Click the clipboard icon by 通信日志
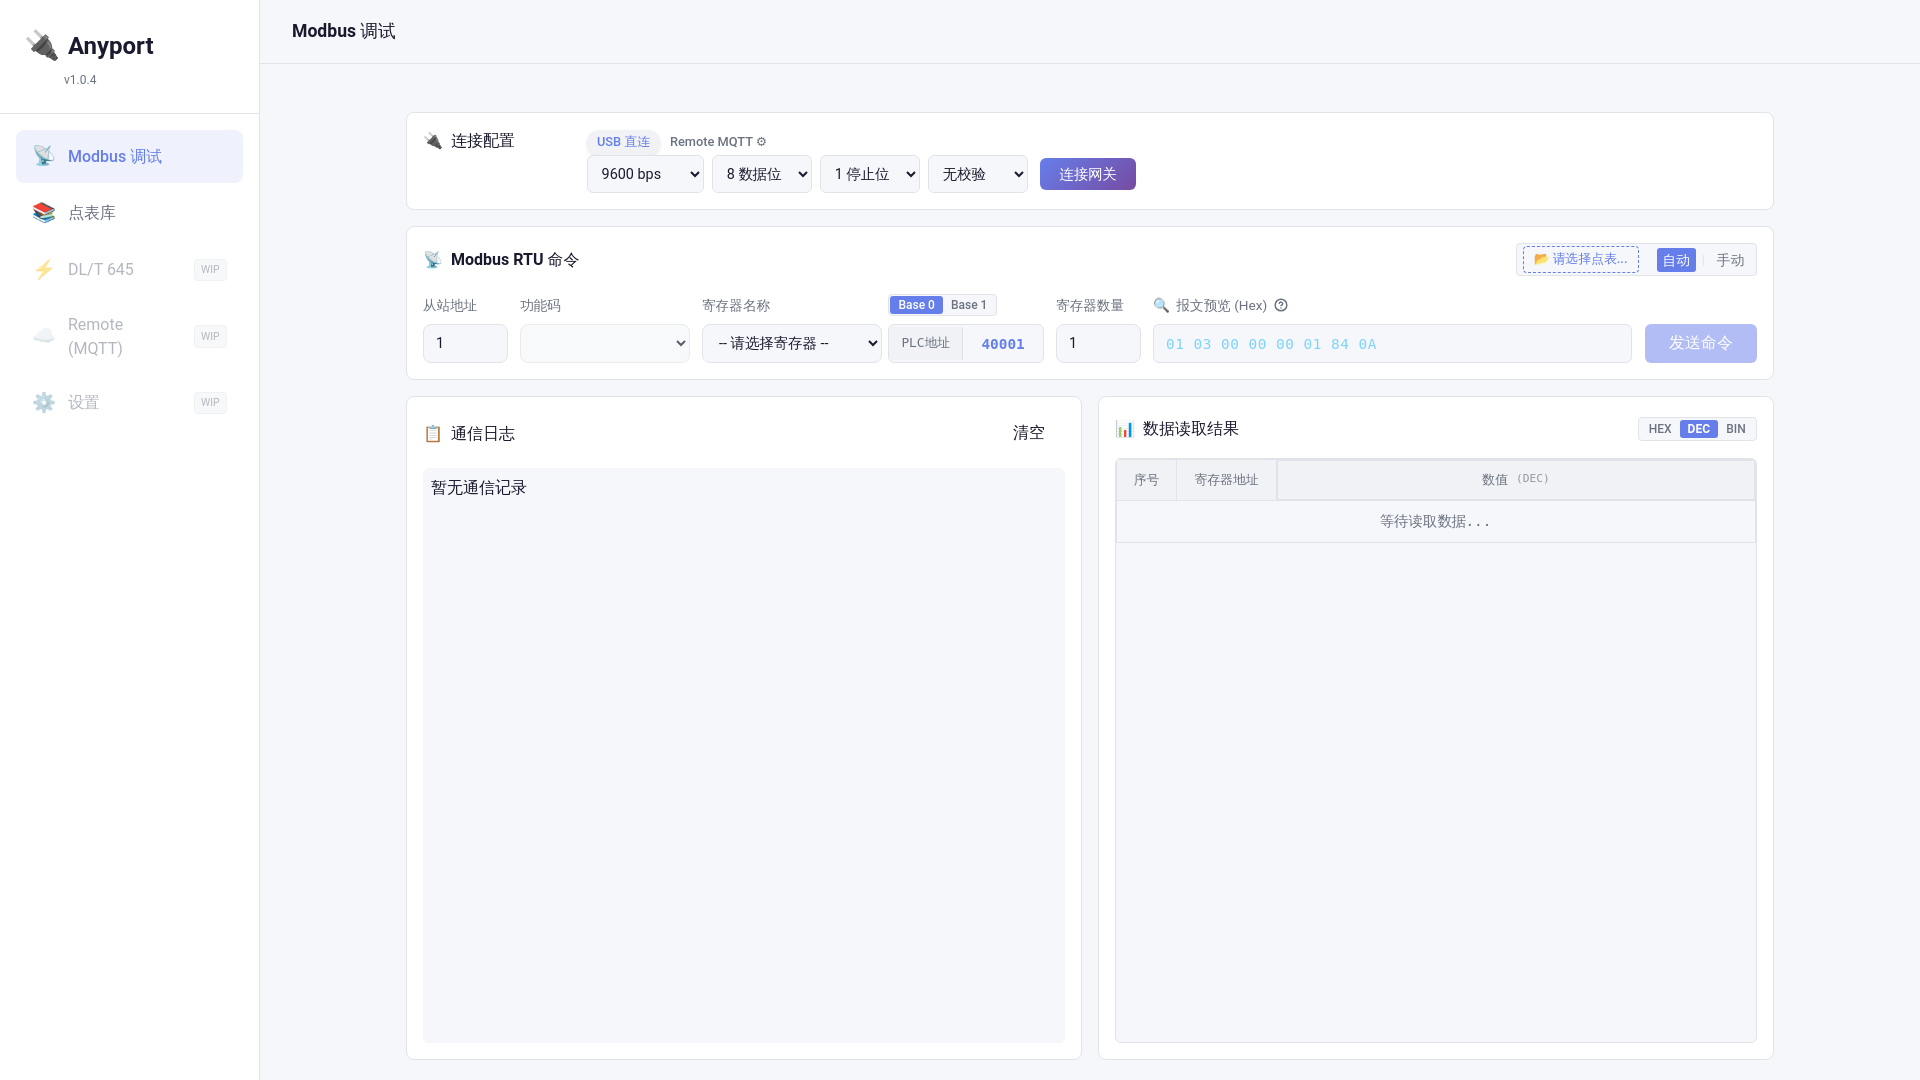This screenshot has height=1080, width=1920. point(433,434)
